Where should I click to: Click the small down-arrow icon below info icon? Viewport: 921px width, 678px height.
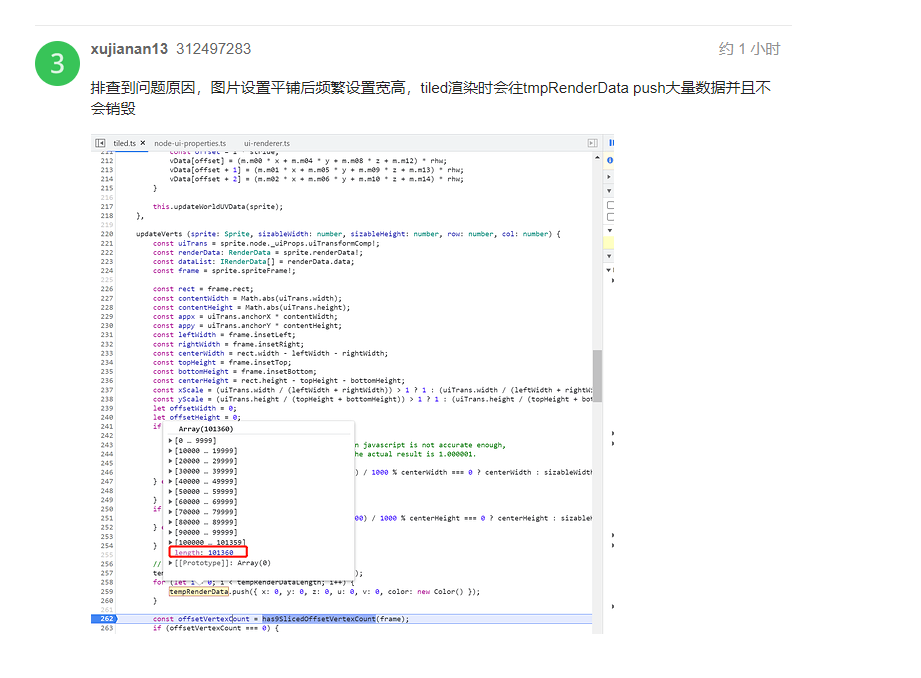click(609, 190)
